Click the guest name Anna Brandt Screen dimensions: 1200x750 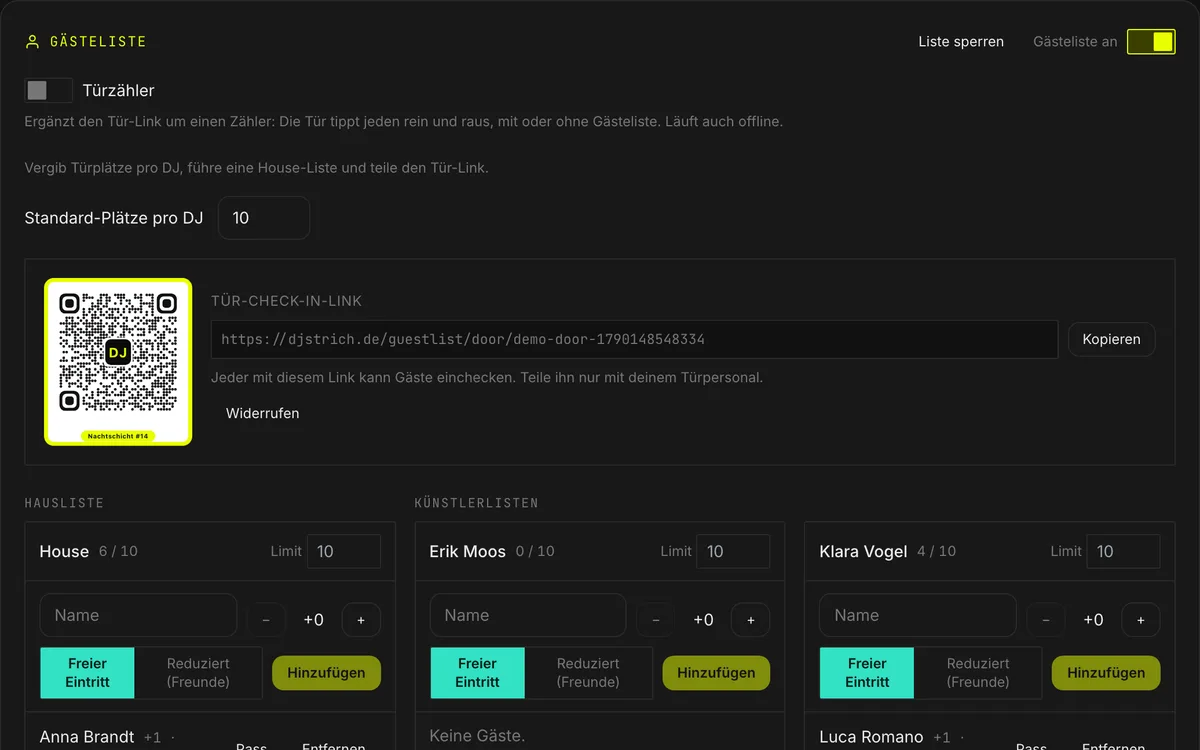coord(87,737)
